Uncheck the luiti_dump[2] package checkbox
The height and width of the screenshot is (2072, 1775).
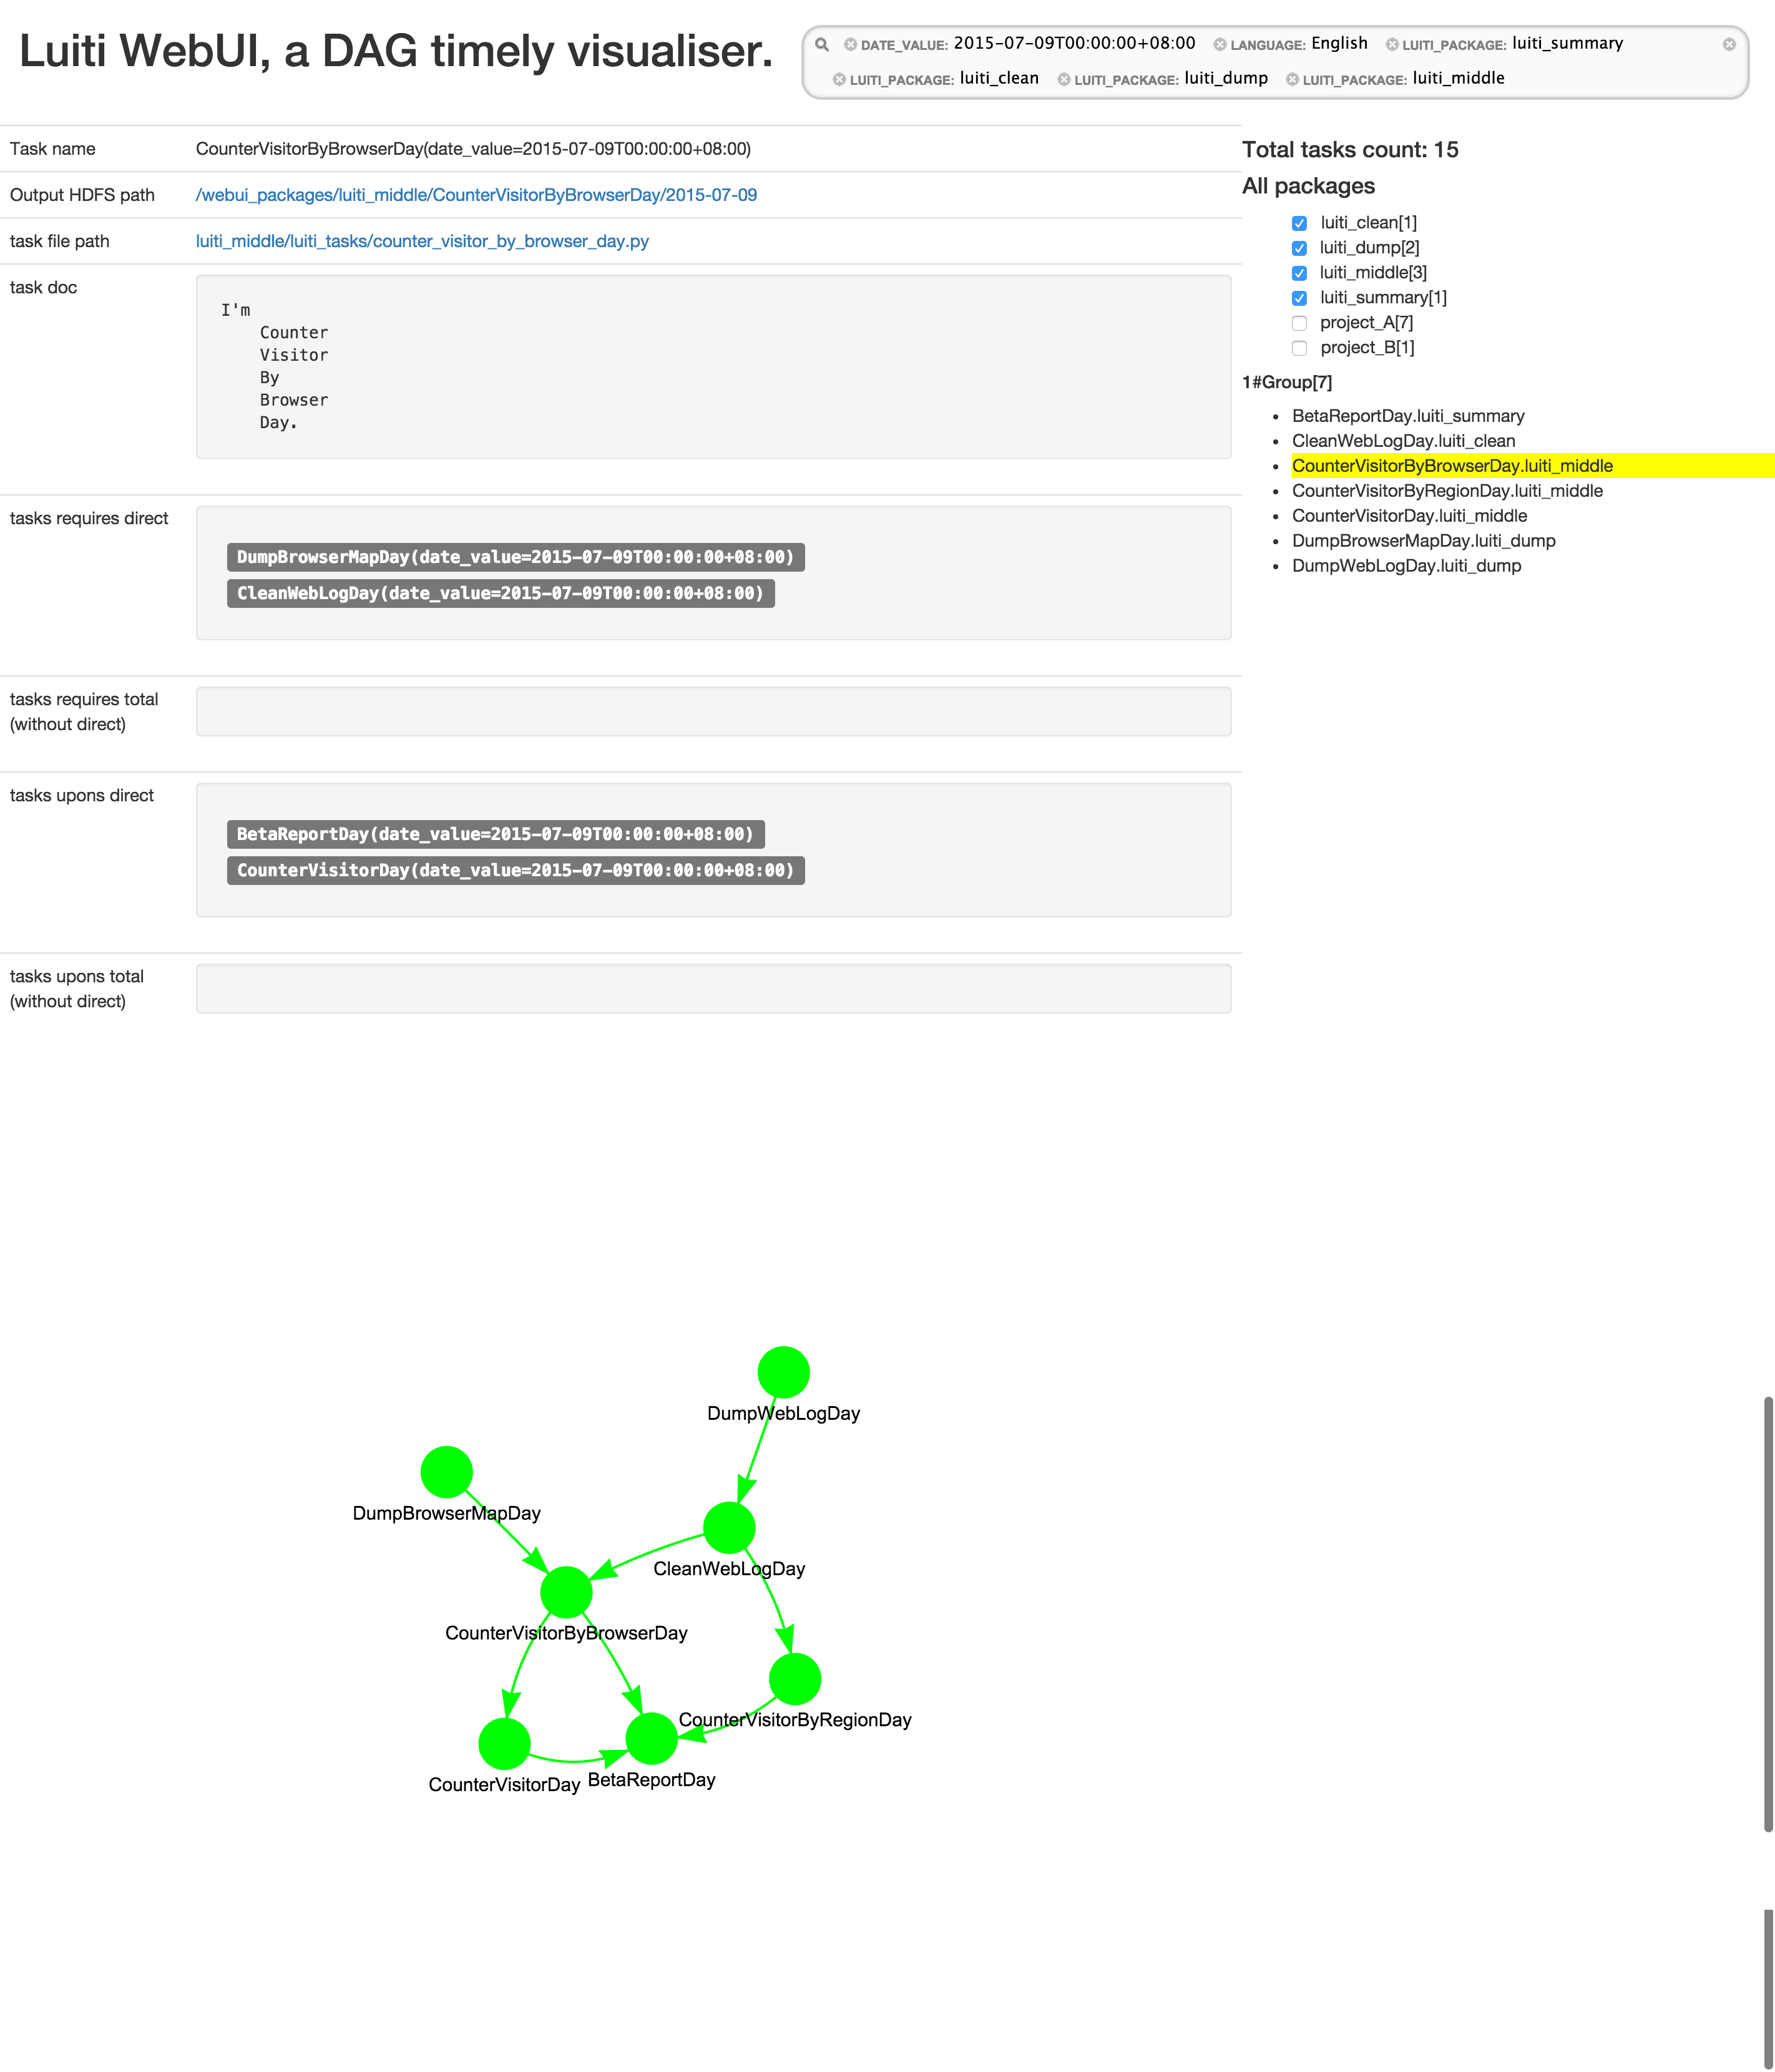coord(1299,248)
